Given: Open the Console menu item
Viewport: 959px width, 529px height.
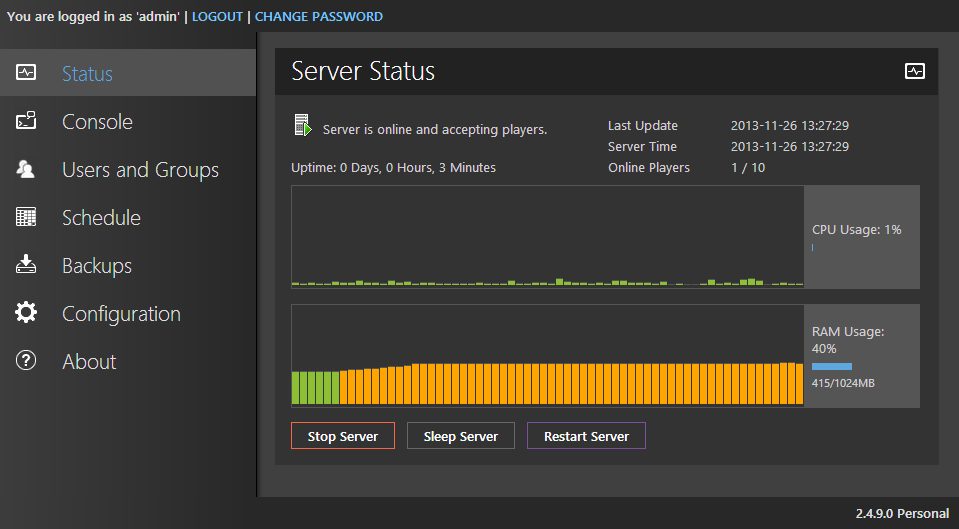Looking at the screenshot, I should click(x=97, y=122).
